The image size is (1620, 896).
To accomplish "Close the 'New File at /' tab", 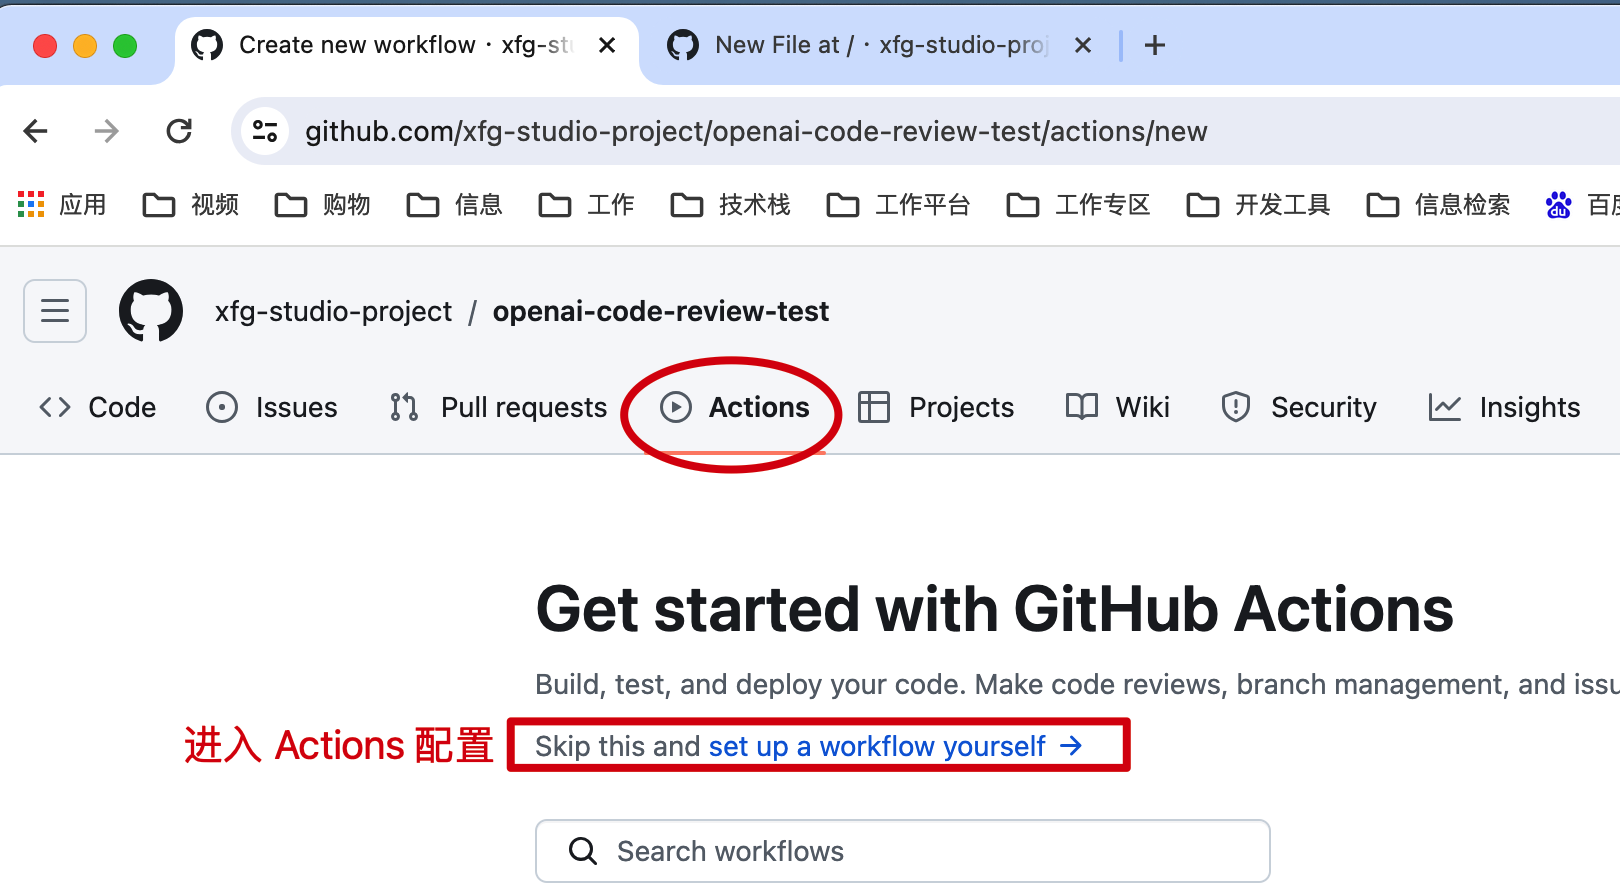I will pyautogui.click(x=1083, y=45).
